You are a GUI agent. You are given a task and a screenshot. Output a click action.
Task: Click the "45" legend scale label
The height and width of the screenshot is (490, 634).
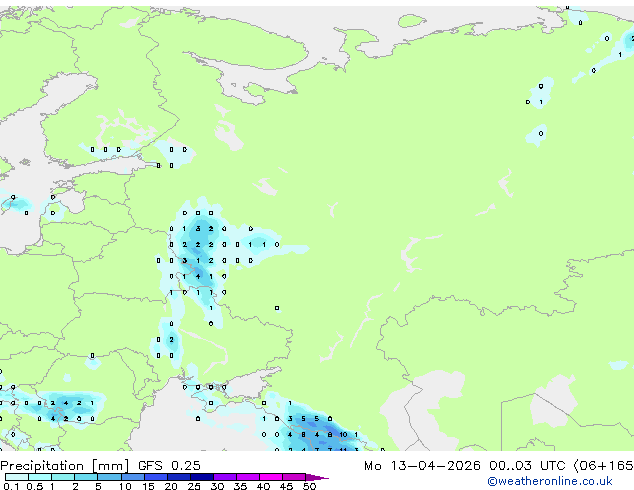[x=286, y=486]
